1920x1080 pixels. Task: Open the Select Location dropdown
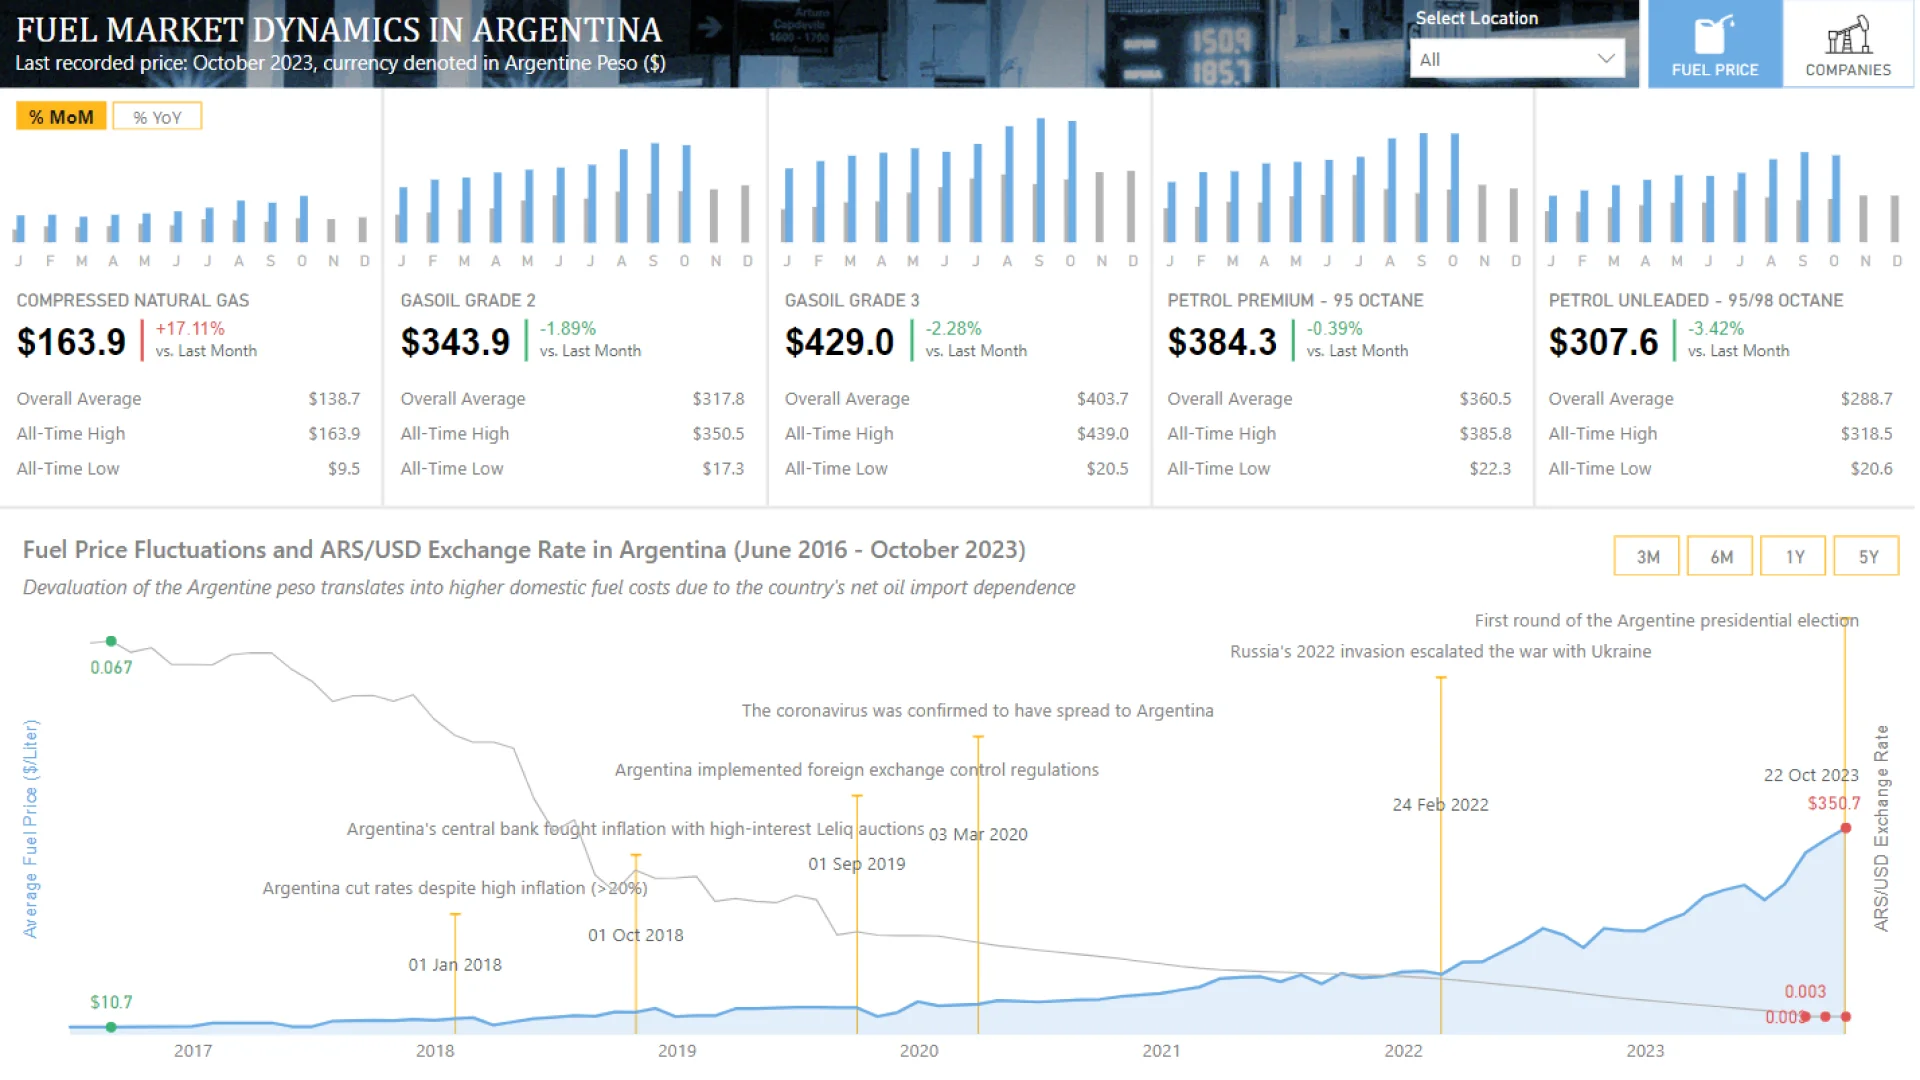(x=1516, y=59)
